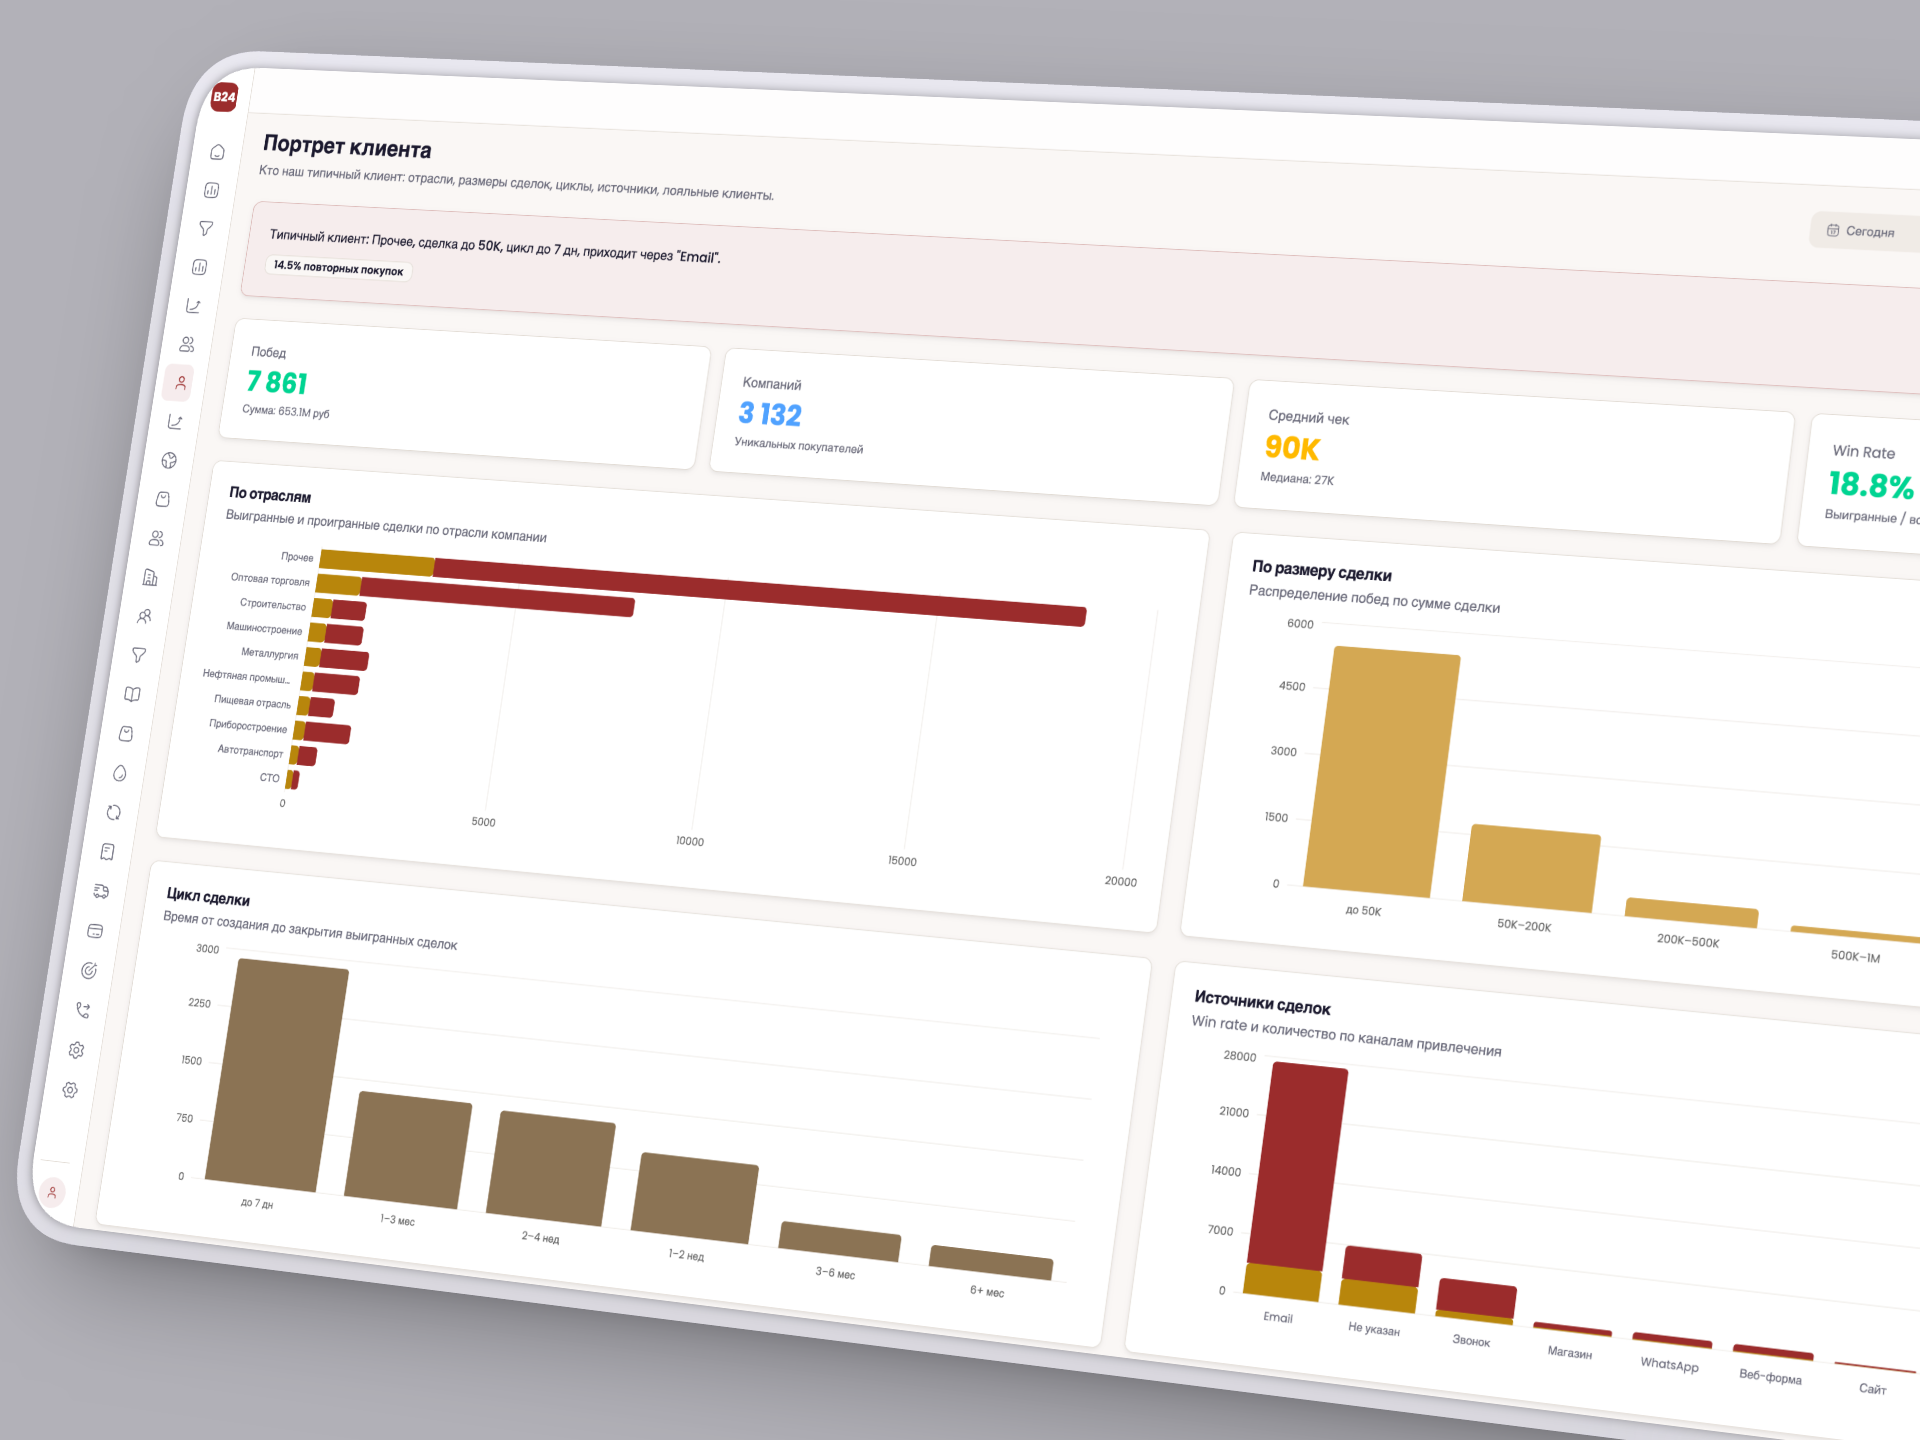Click the B24 logo in the top corner
The width and height of the screenshot is (1920, 1440).
point(223,96)
